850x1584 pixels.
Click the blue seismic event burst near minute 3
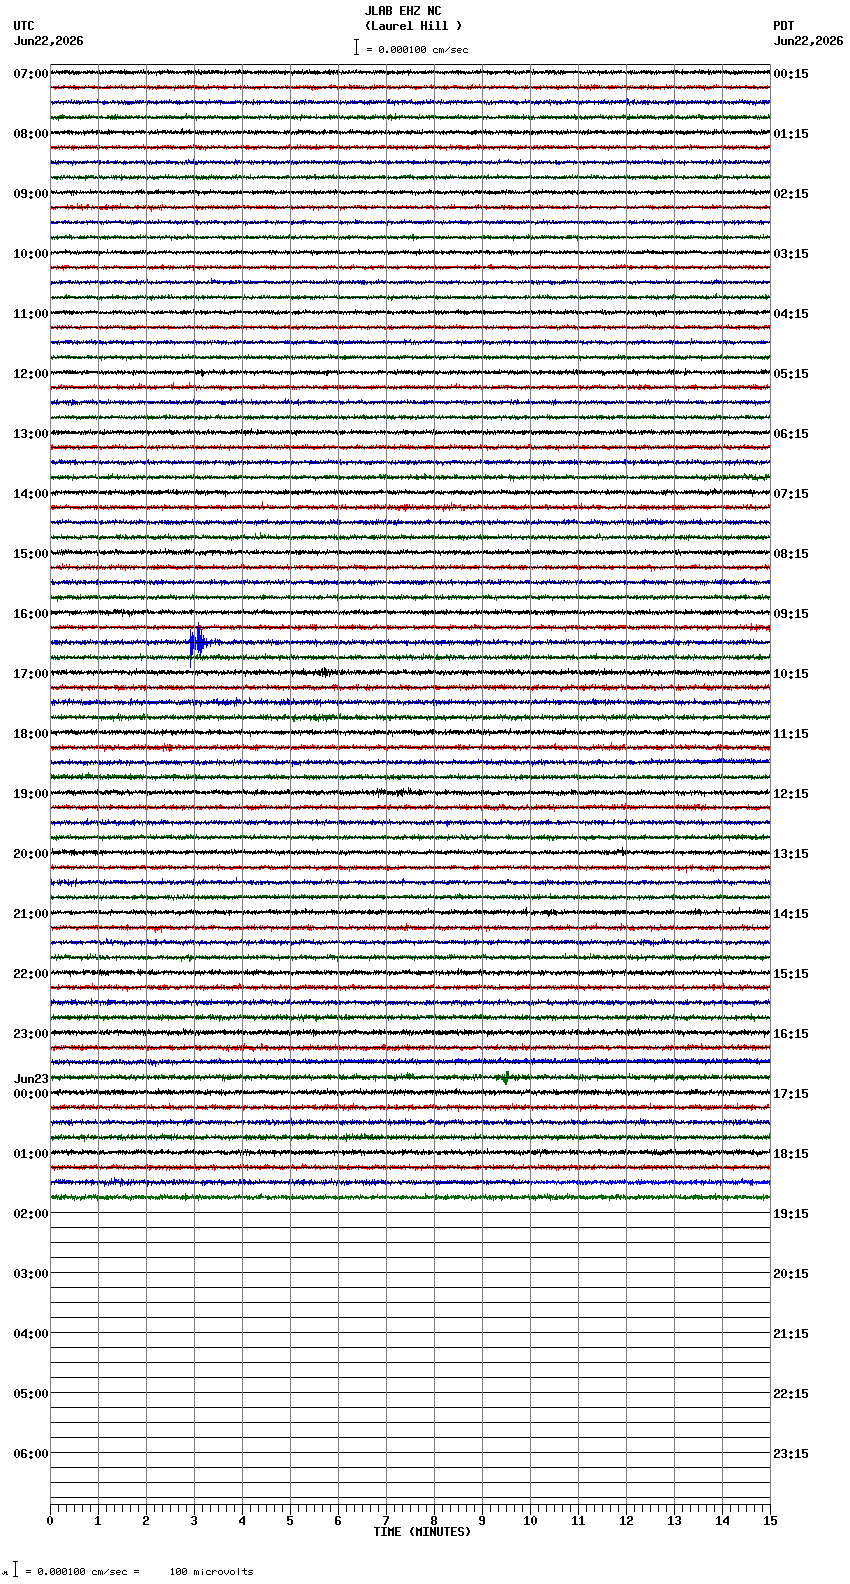coord(198,643)
